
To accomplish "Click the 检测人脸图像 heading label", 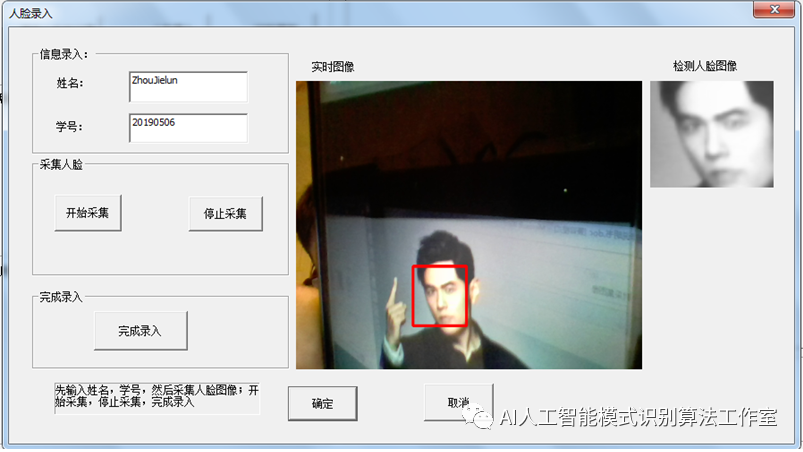I will (x=705, y=66).
